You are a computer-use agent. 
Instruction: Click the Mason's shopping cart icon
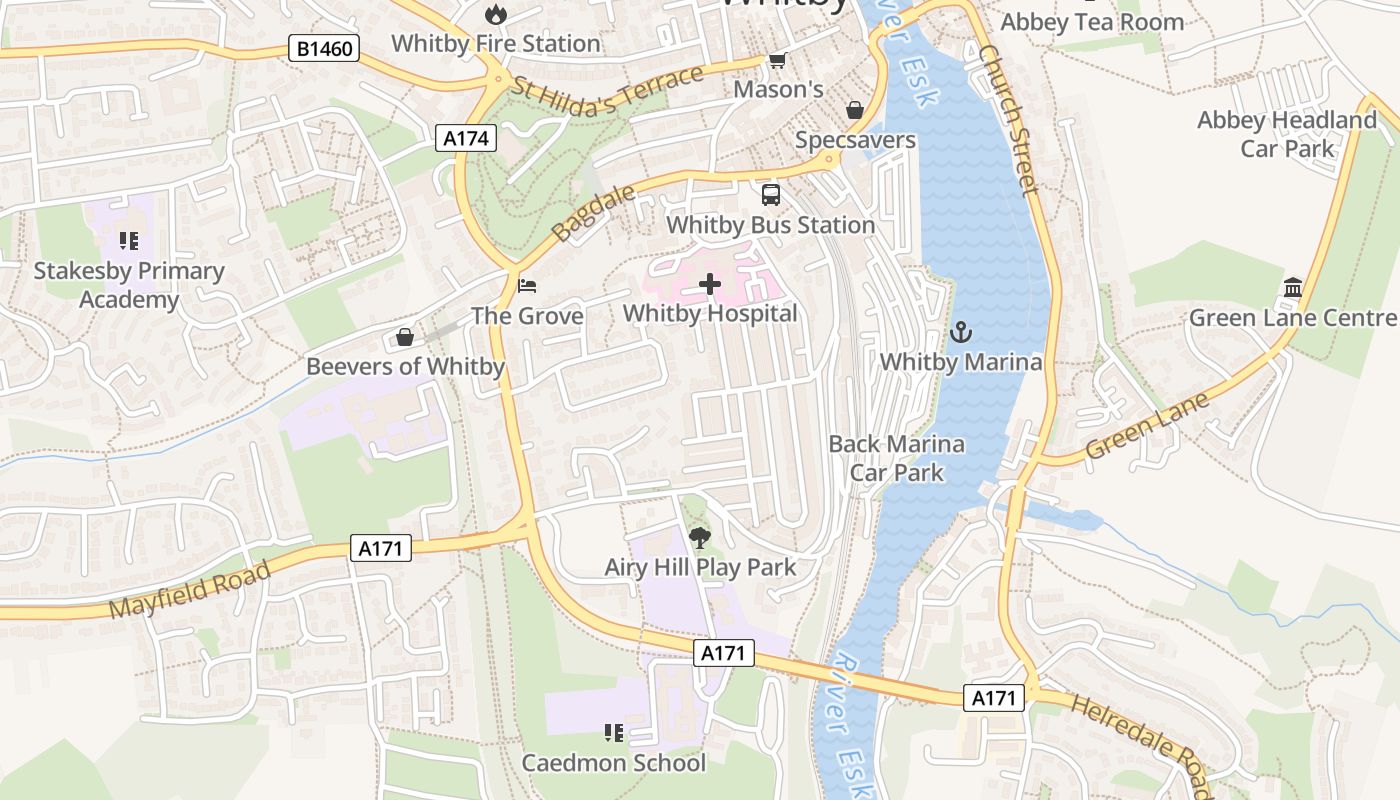tap(777, 60)
